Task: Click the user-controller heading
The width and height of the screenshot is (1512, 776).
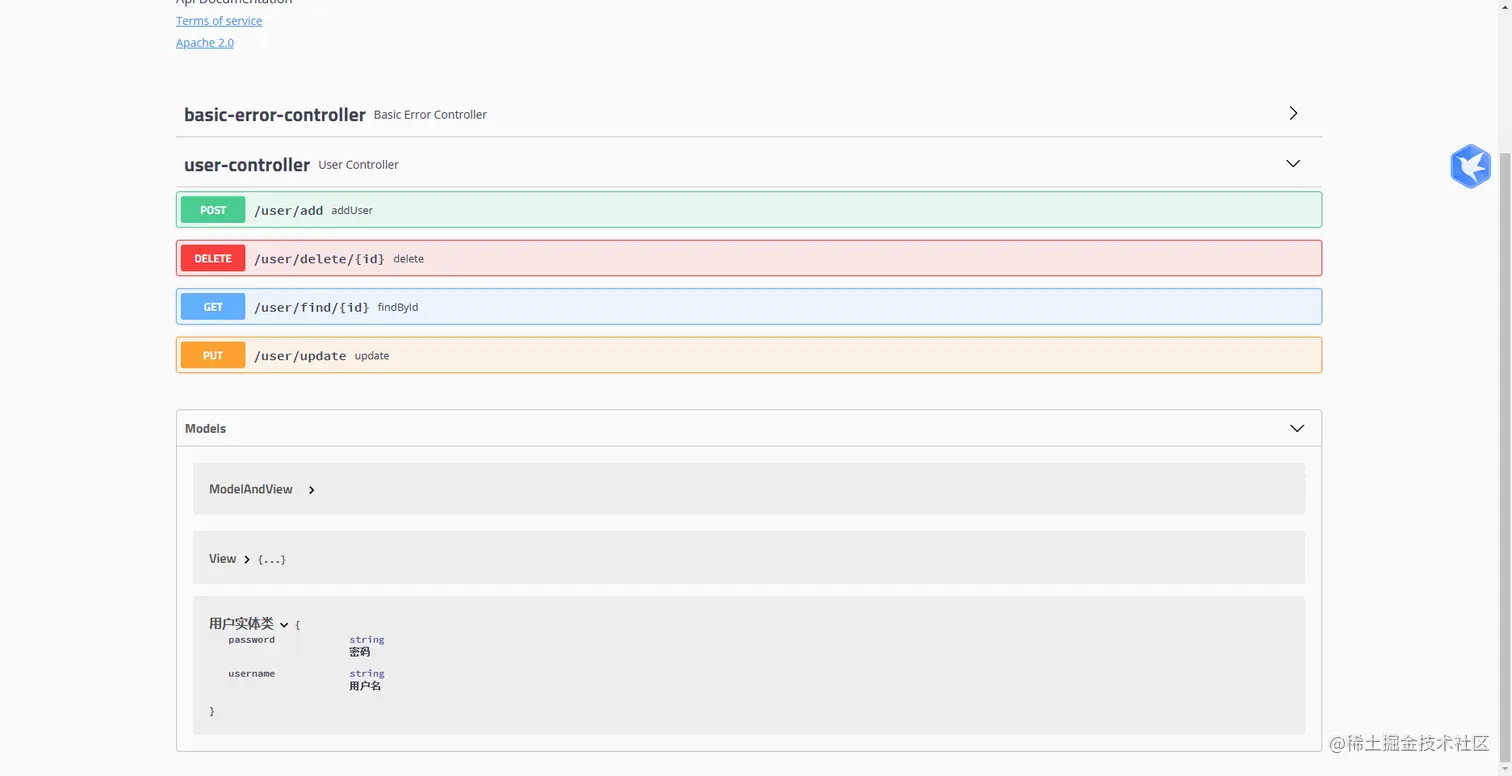Action: [247, 165]
